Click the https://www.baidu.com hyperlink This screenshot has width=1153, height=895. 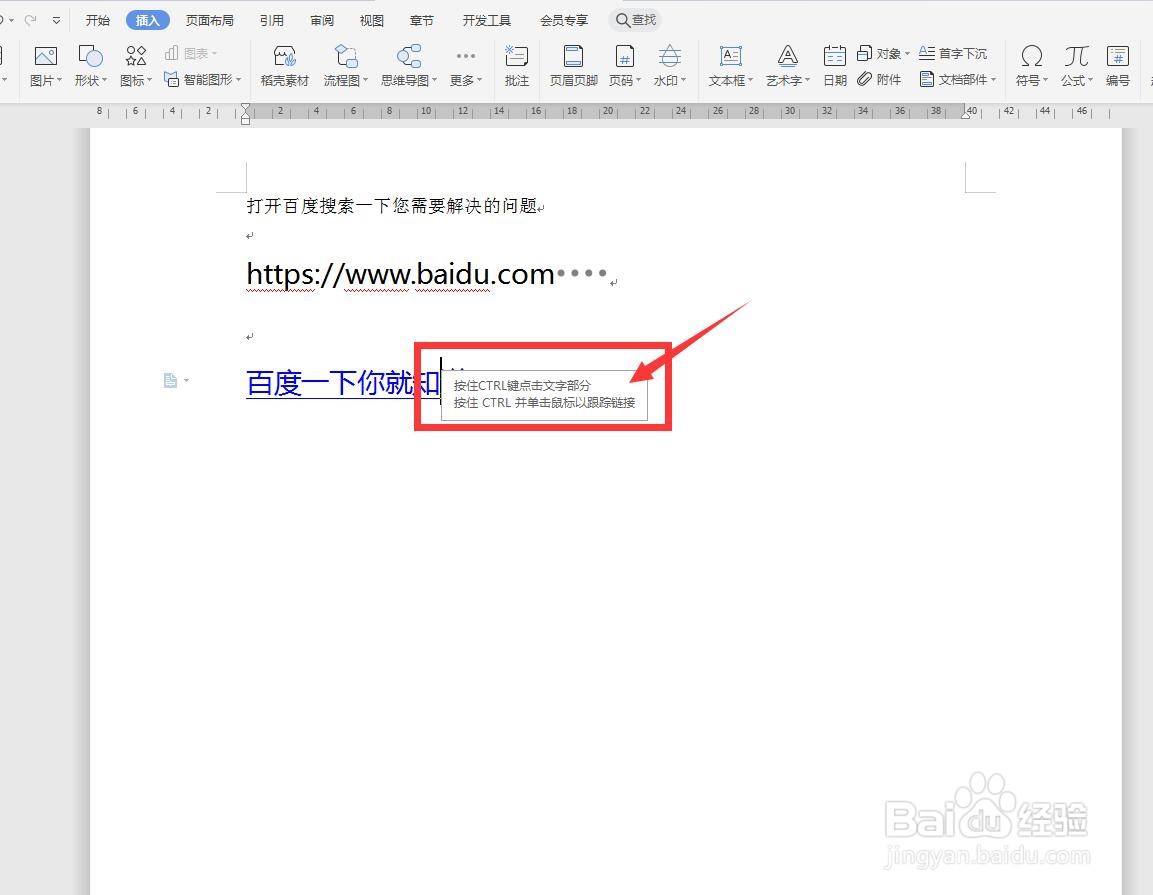398,274
